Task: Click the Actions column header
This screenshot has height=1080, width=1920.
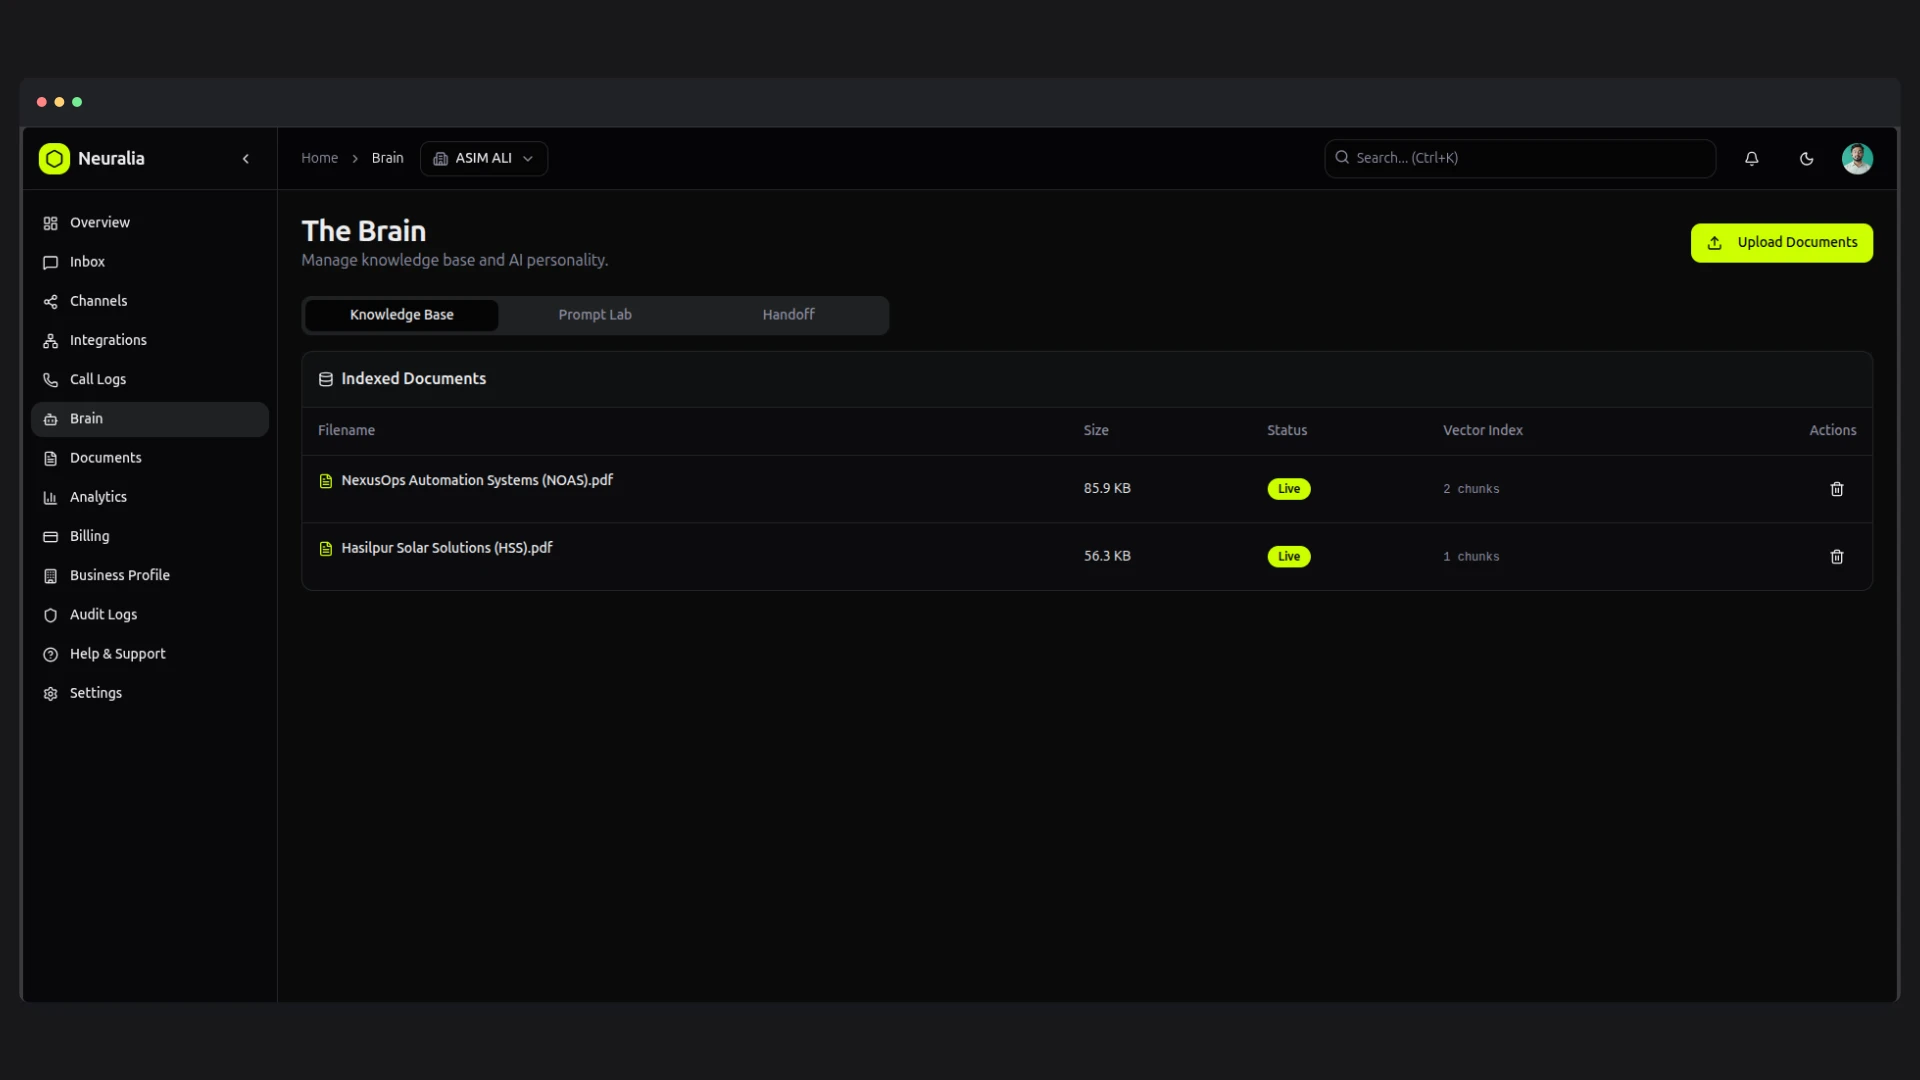Action: pyautogui.click(x=1832, y=431)
